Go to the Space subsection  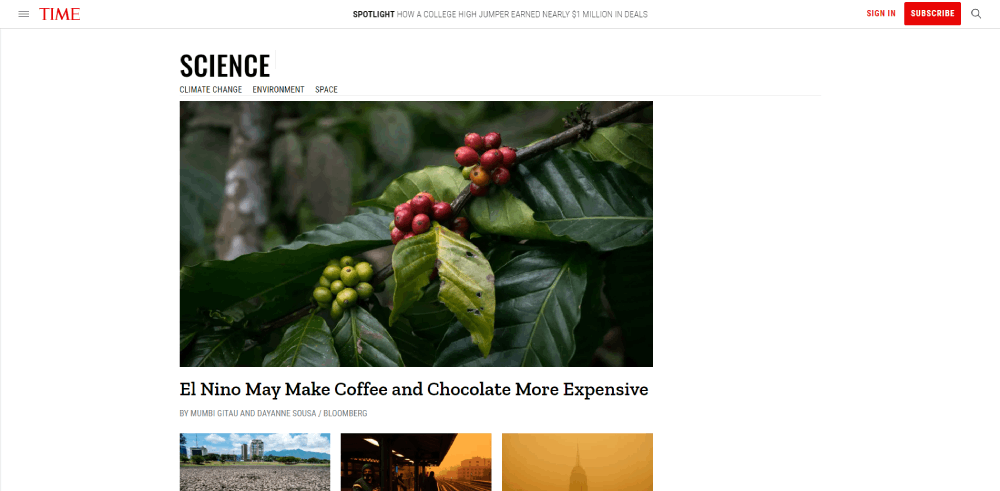point(326,89)
